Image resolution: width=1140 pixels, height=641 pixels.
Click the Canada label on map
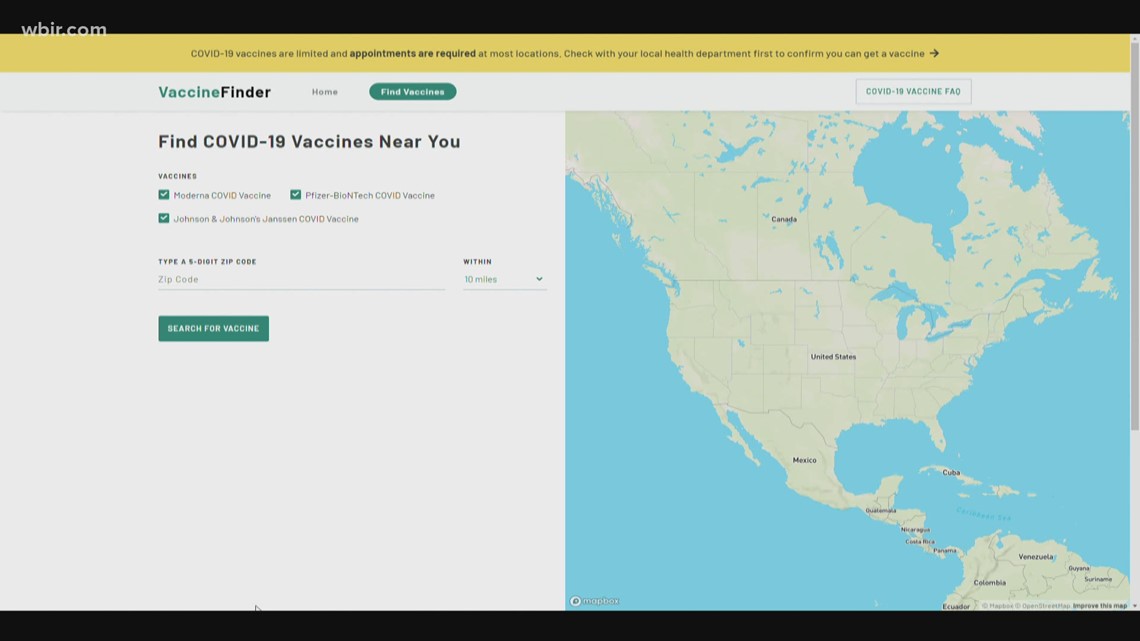(x=784, y=219)
